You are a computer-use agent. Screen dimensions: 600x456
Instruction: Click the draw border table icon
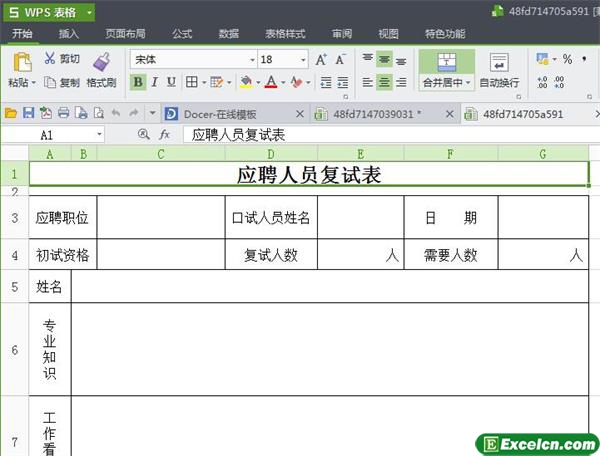point(216,82)
